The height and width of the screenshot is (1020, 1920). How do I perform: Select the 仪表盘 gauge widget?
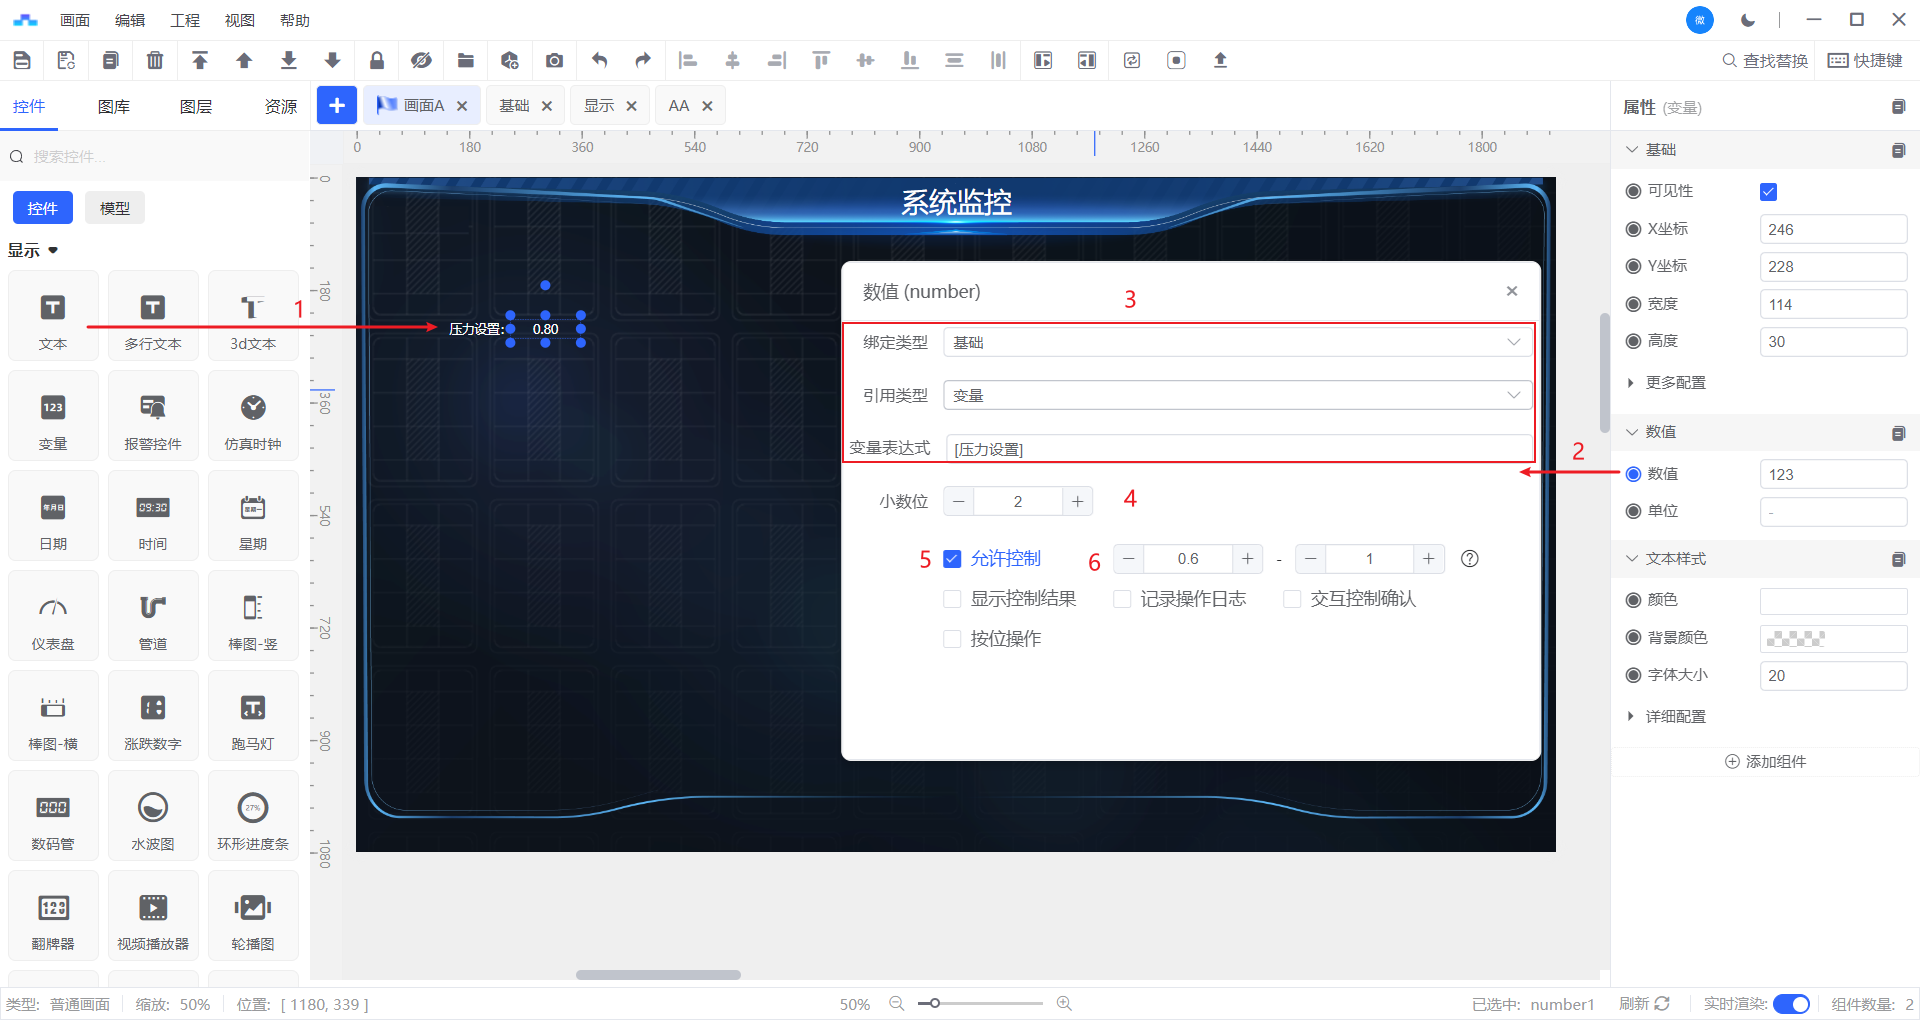click(x=53, y=616)
